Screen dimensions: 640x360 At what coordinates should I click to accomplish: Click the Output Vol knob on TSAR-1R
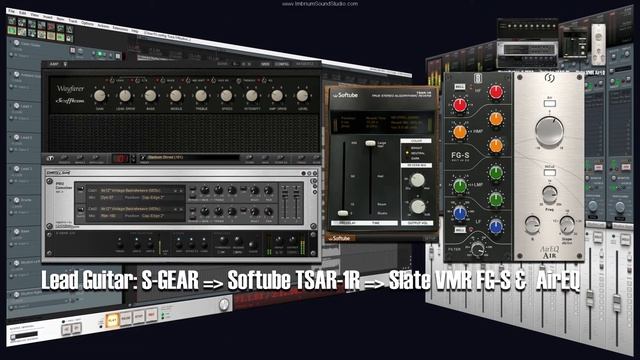pyautogui.click(x=418, y=207)
